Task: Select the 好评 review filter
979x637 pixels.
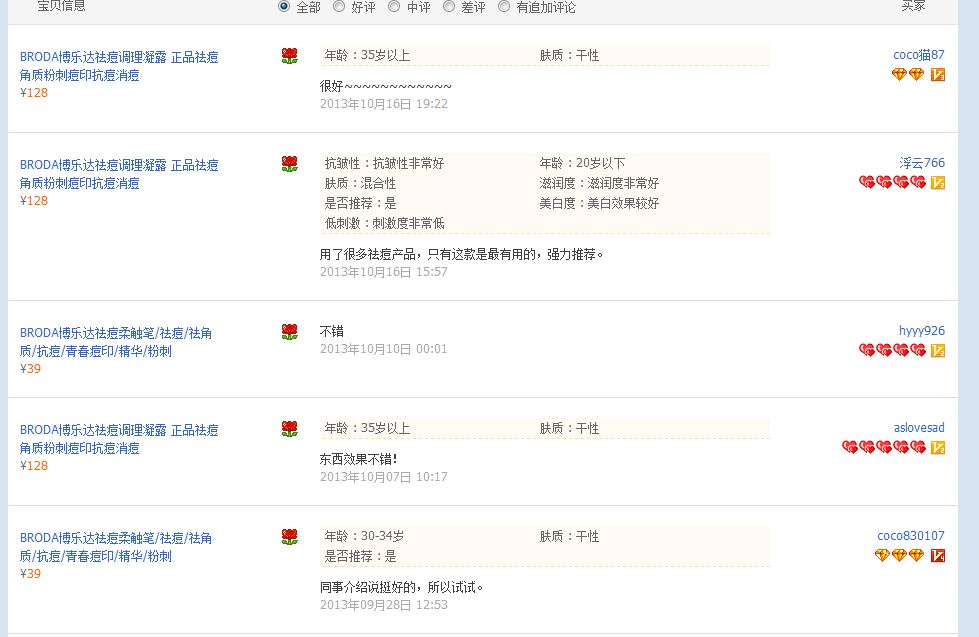Action: [339, 6]
